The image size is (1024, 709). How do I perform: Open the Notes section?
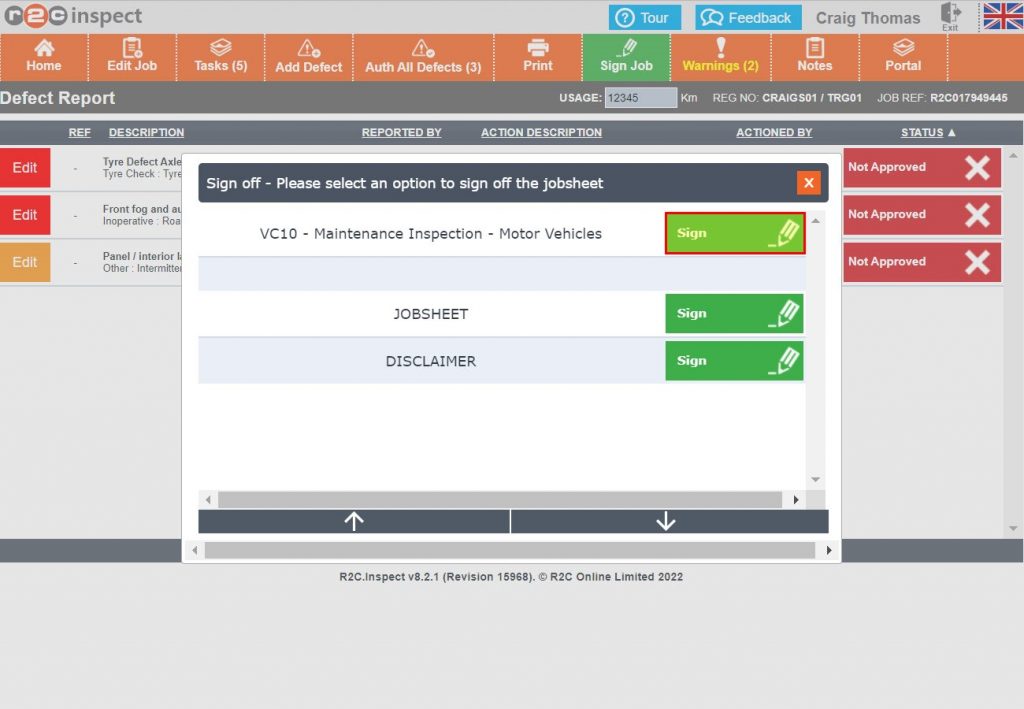[x=816, y=57]
